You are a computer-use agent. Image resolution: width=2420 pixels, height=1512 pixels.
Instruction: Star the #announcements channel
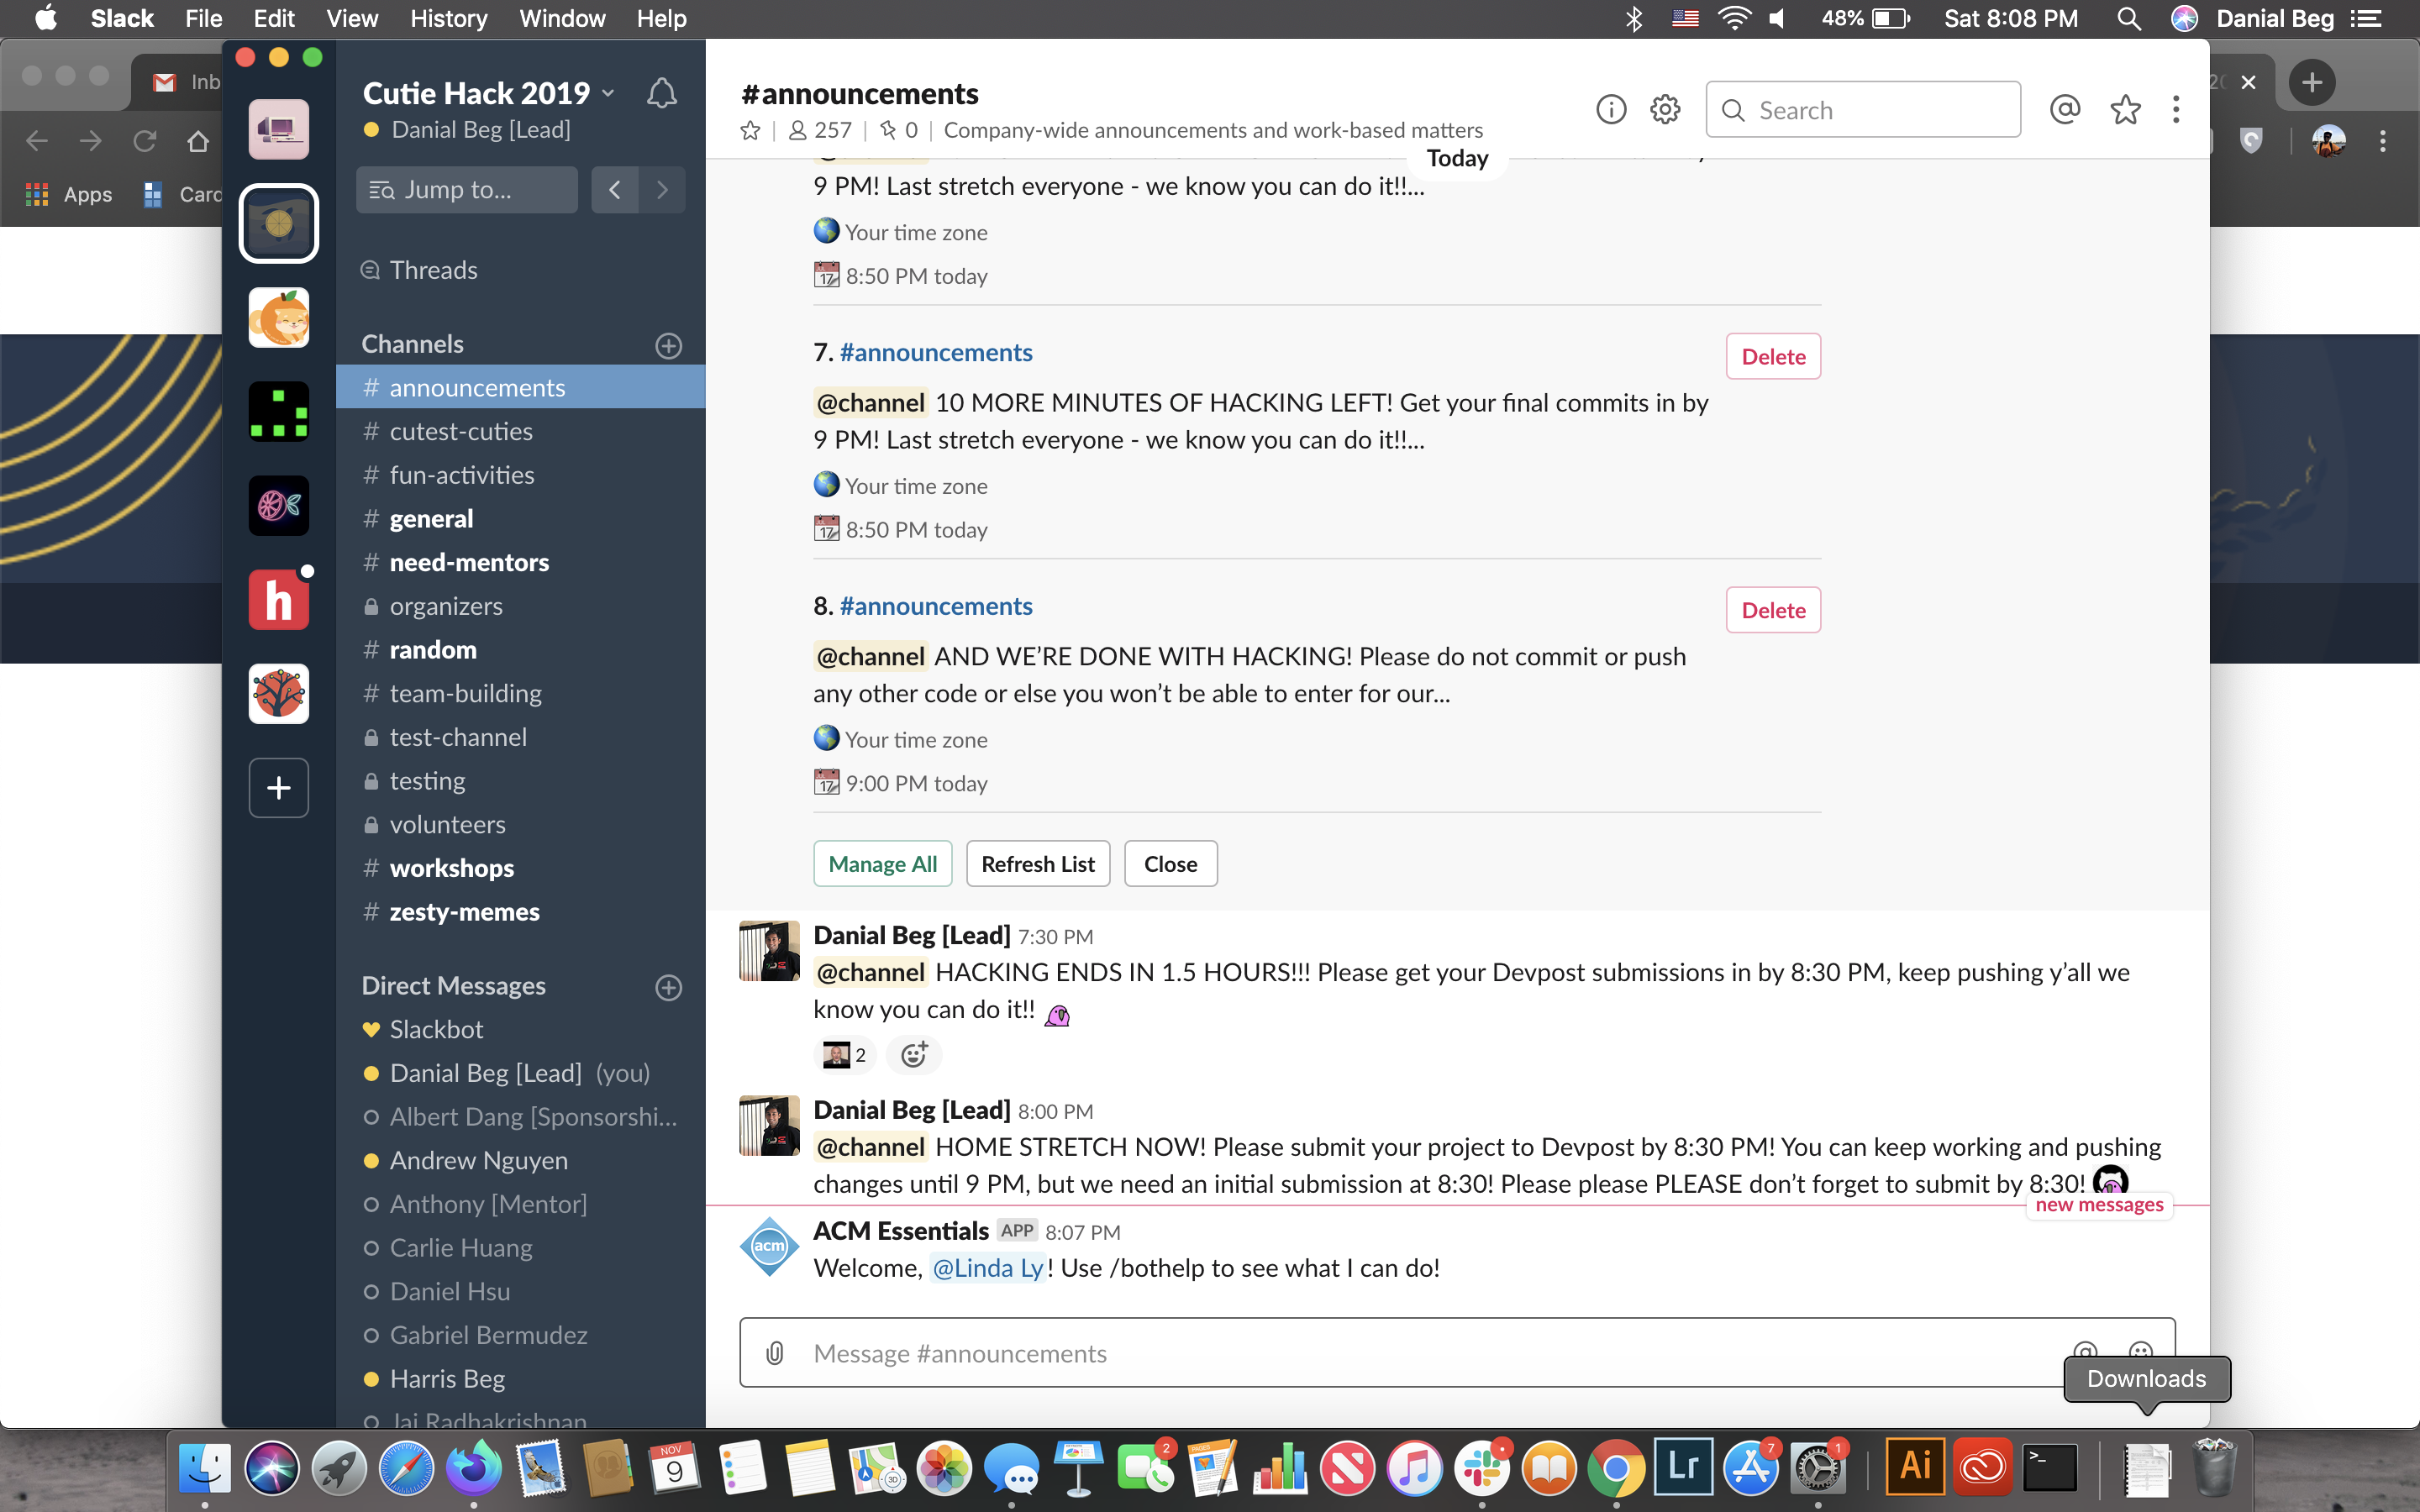click(x=750, y=131)
